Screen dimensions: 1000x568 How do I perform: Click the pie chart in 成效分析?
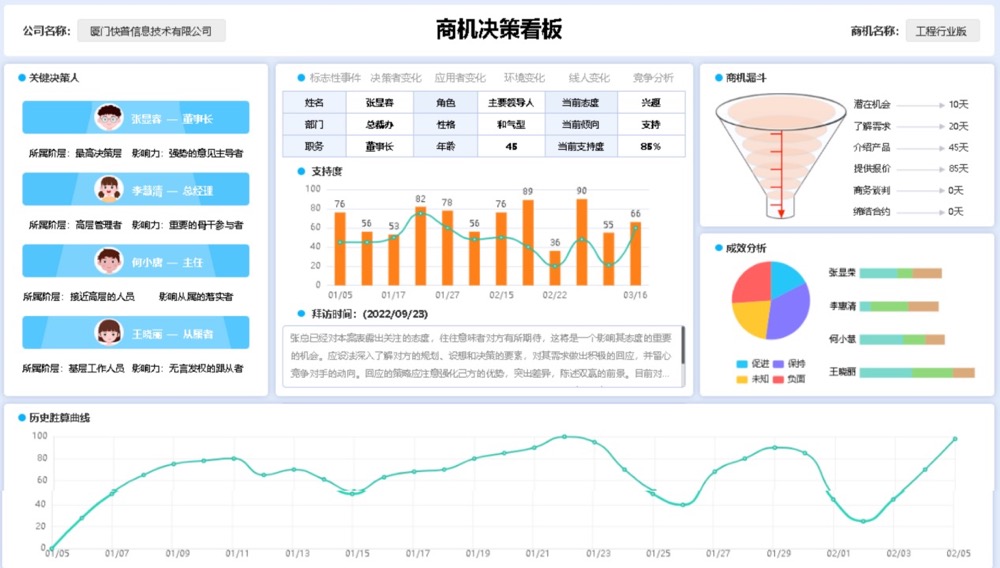tap(770, 300)
